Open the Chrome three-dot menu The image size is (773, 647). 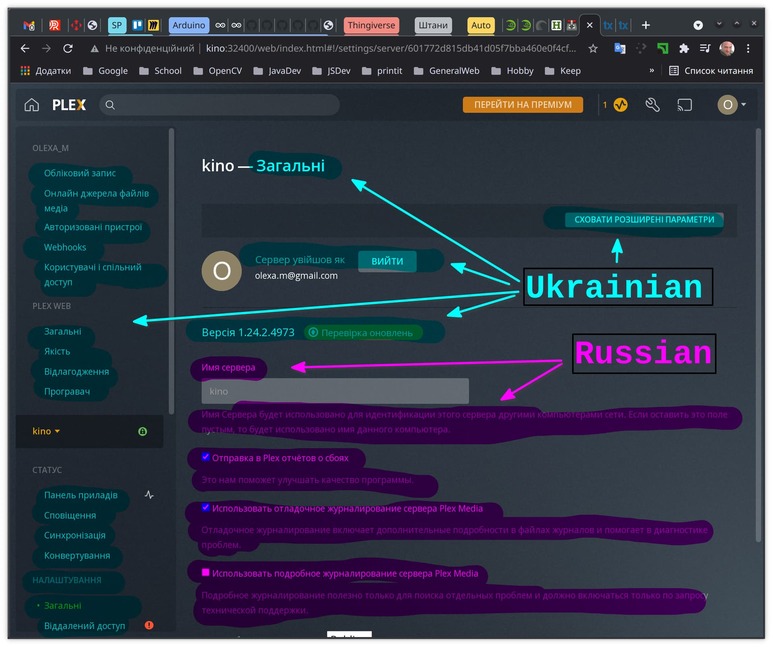[x=748, y=48]
